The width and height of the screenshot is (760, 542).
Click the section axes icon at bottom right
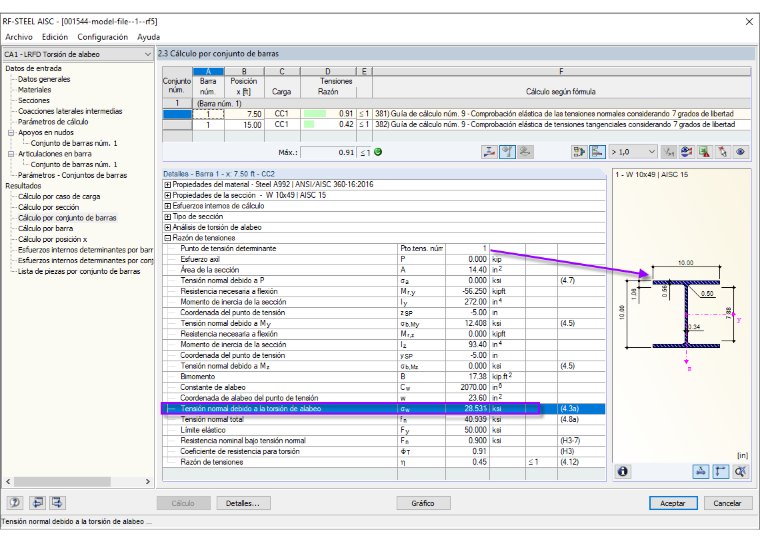point(721,471)
